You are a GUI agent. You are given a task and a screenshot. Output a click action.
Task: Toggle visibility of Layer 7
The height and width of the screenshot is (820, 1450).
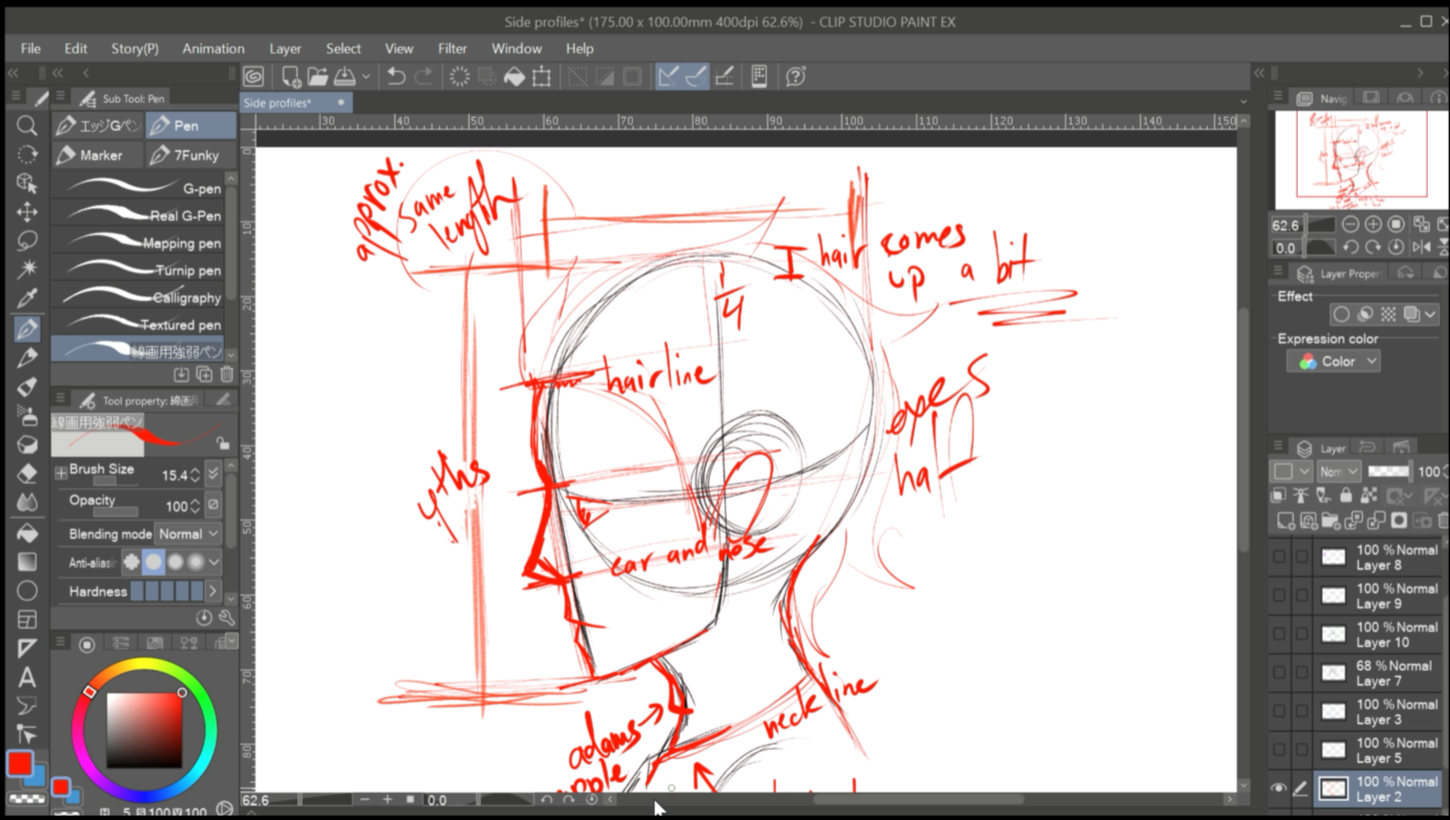pyautogui.click(x=1279, y=673)
